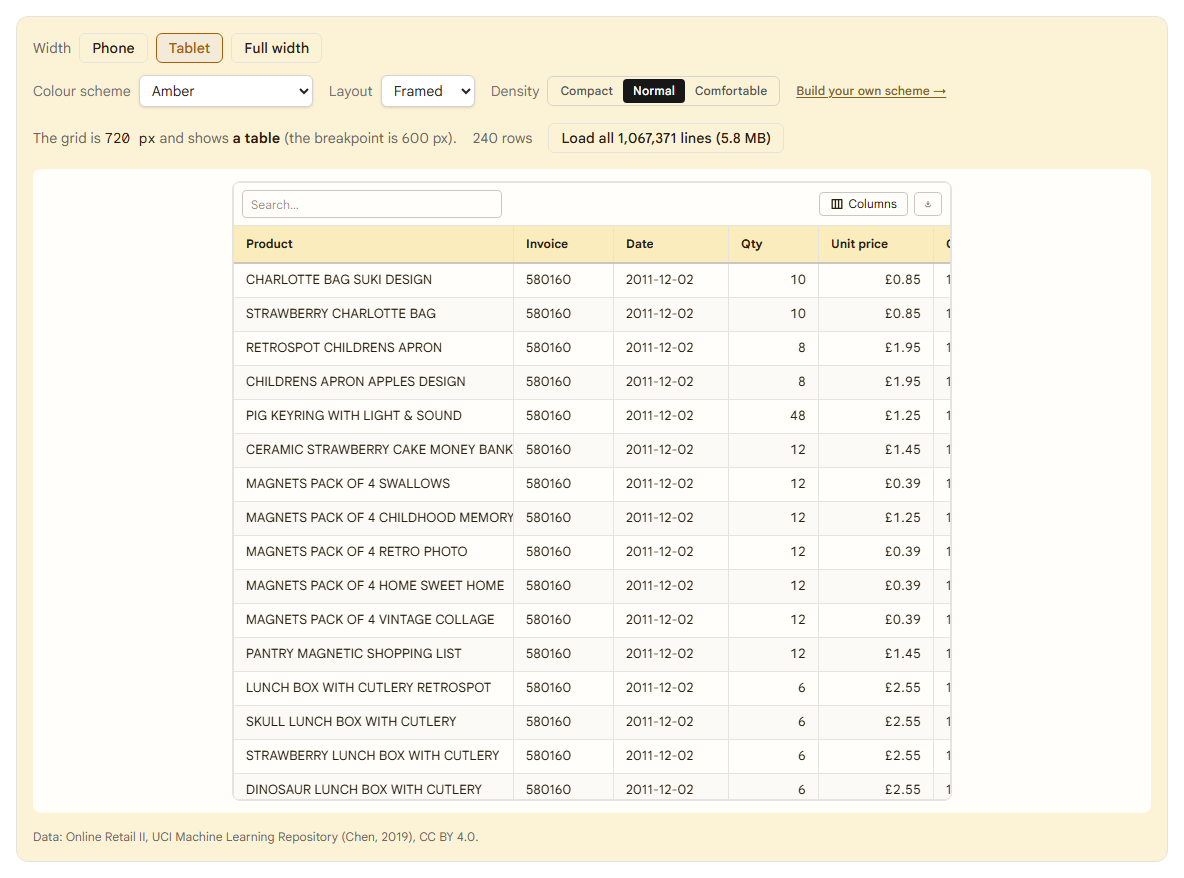This screenshot has height=878, width=1184.
Task: Sort by the Invoice column header
Action: [x=563, y=244]
